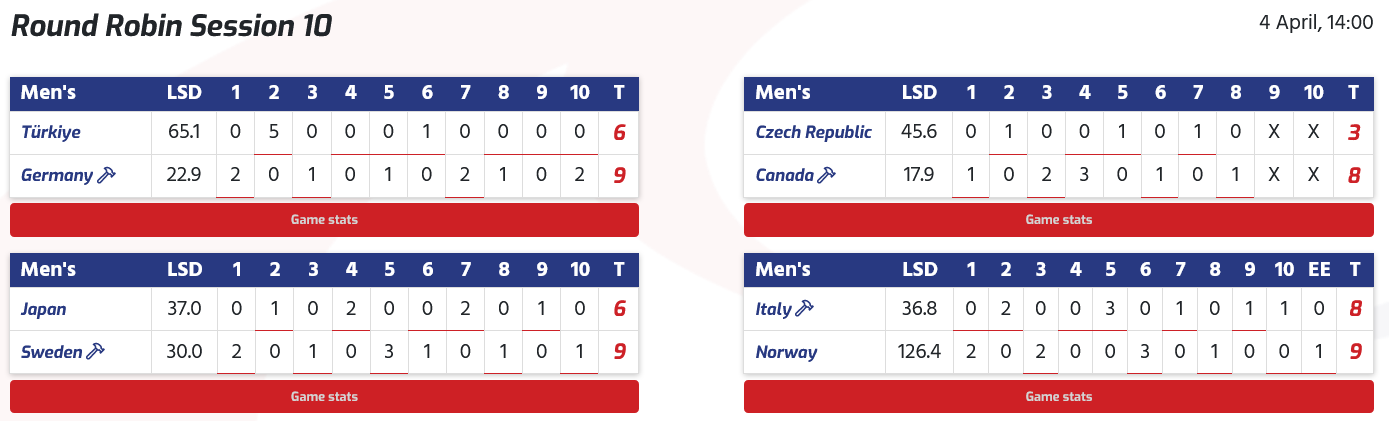The height and width of the screenshot is (421, 1389).
Task: Click the hammer icon next to Sweden
Action: [97, 351]
